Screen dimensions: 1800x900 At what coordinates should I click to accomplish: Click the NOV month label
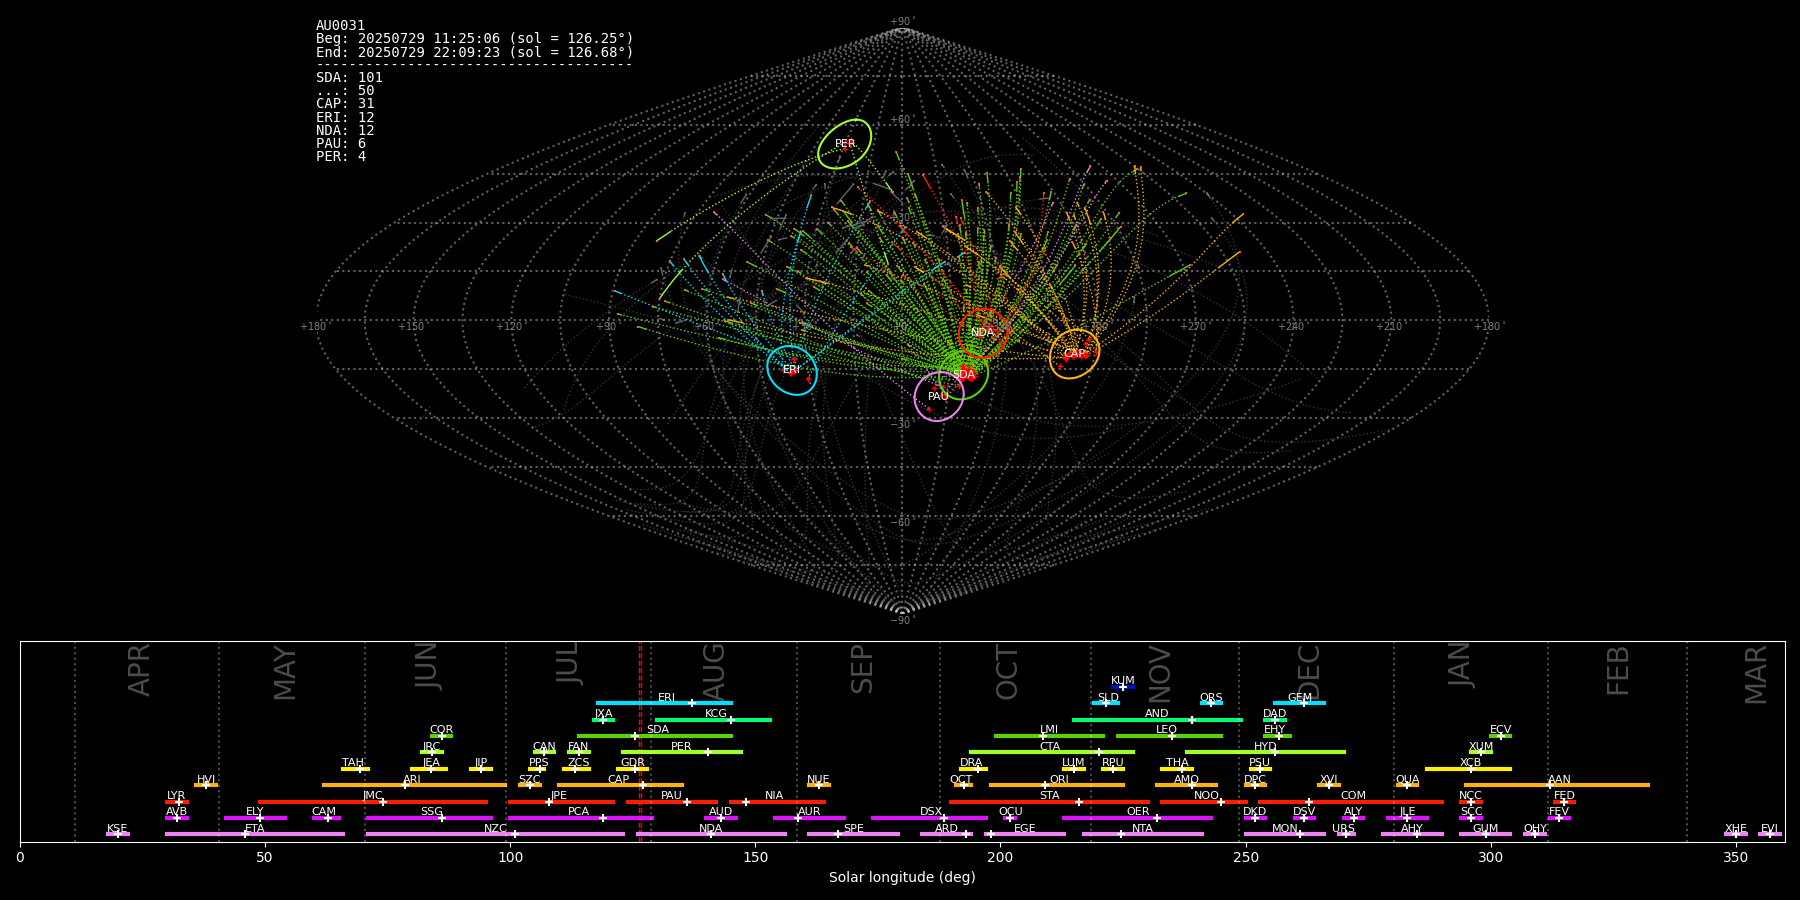pyautogui.click(x=1159, y=674)
